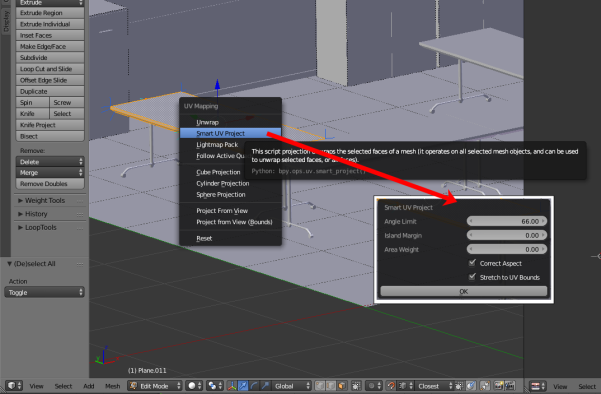Click the Bisect button
The width and height of the screenshot is (601, 394).
coord(50,136)
